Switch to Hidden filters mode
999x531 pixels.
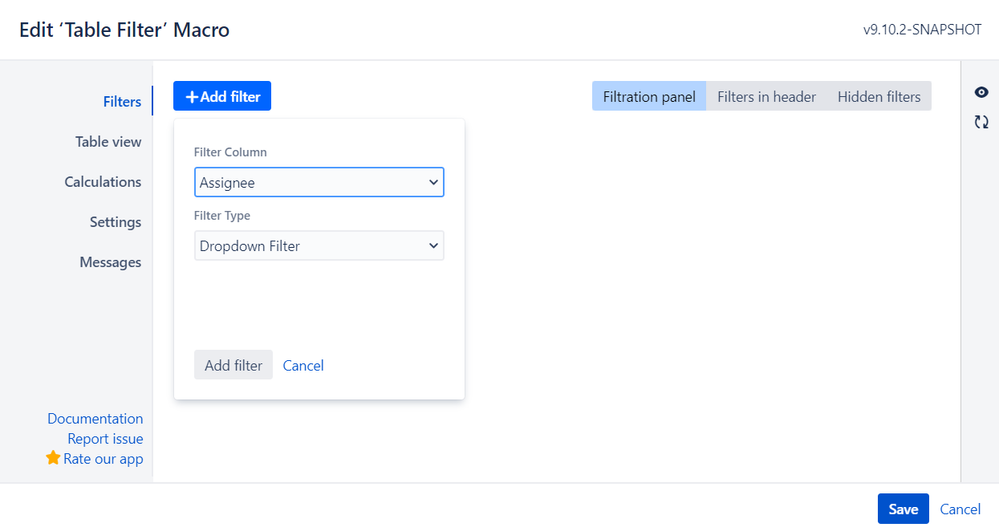(879, 97)
